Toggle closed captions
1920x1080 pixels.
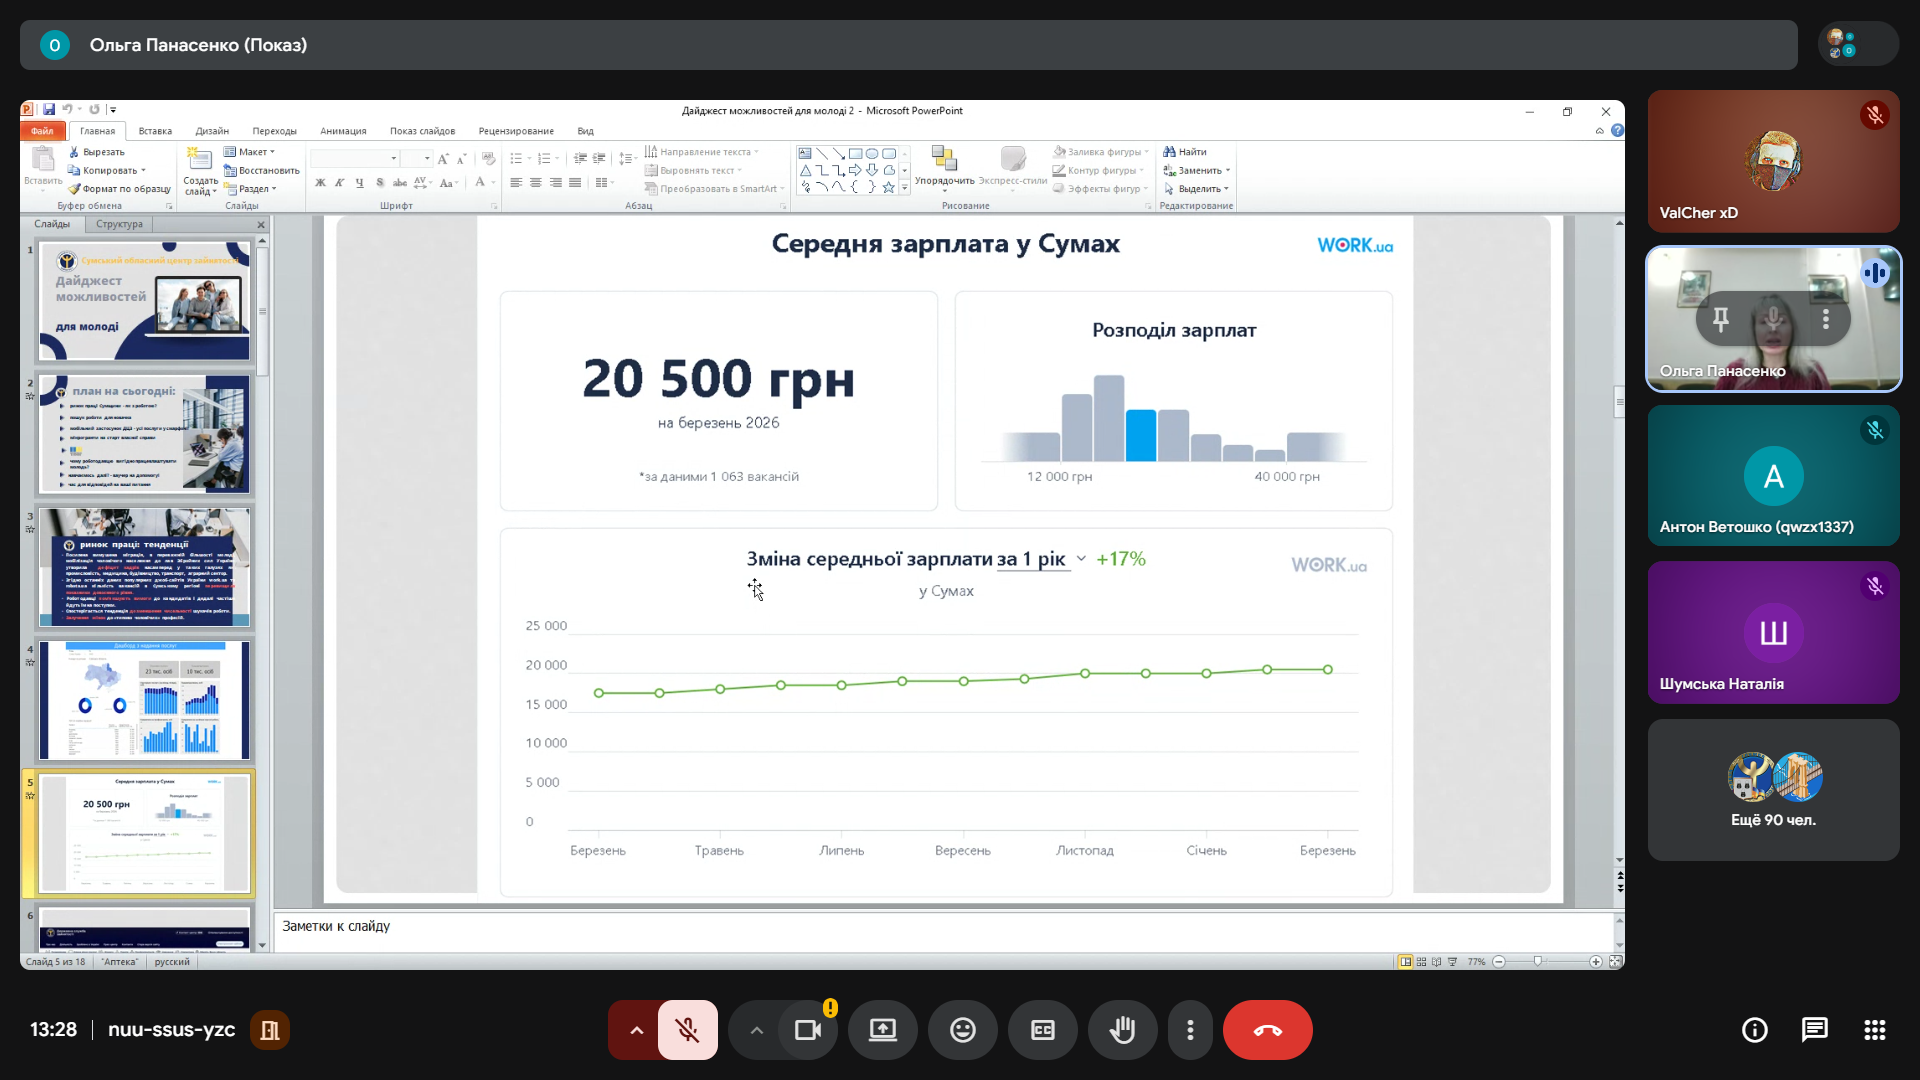point(1042,1030)
